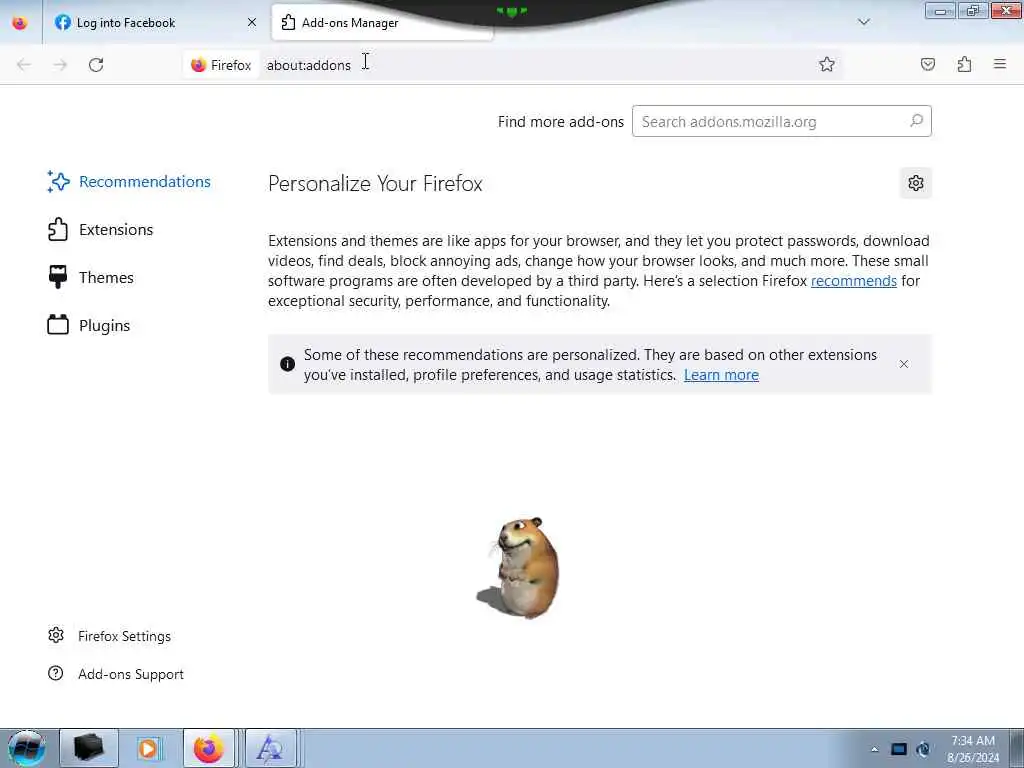This screenshot has width=1024, height=768.
Task: Click the Search addons.mozilla.org field
Action: click(782, 121)
